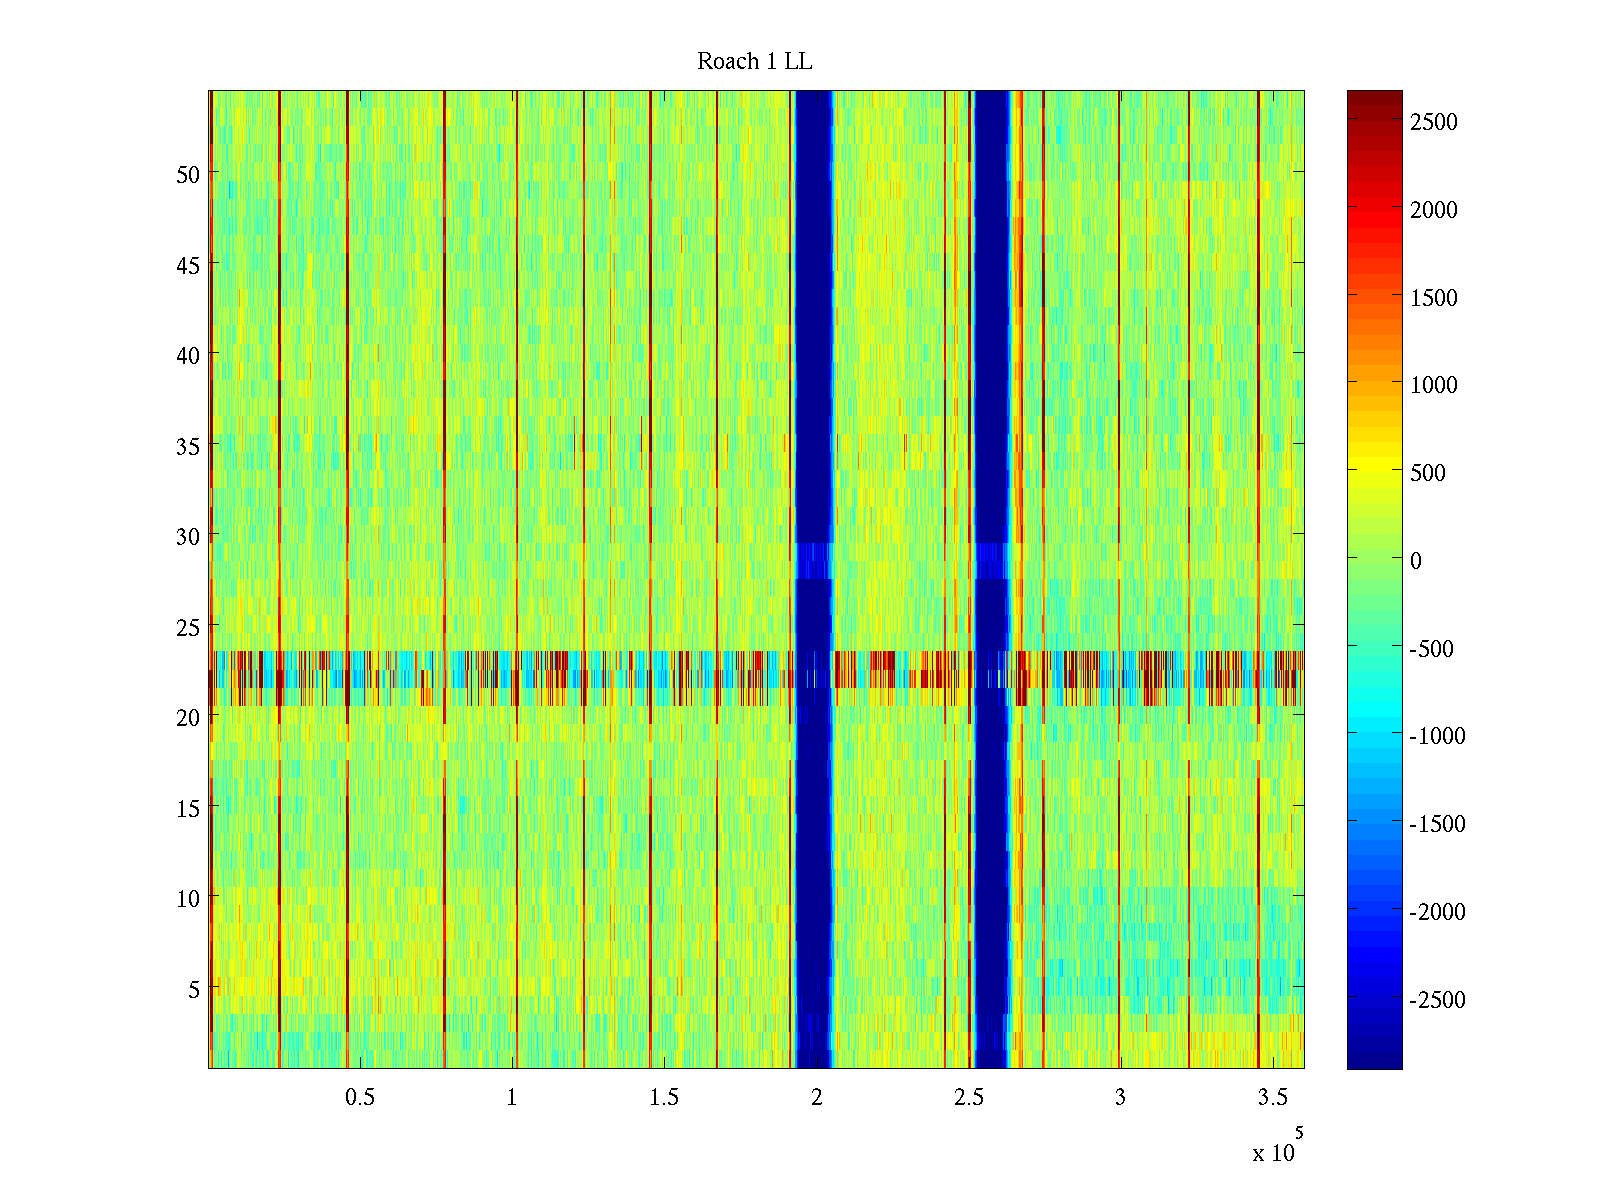This screenshot has height=1200, width=1600.
Task: Click the x-axis tick label 2.5
Action: (968, 1098)
